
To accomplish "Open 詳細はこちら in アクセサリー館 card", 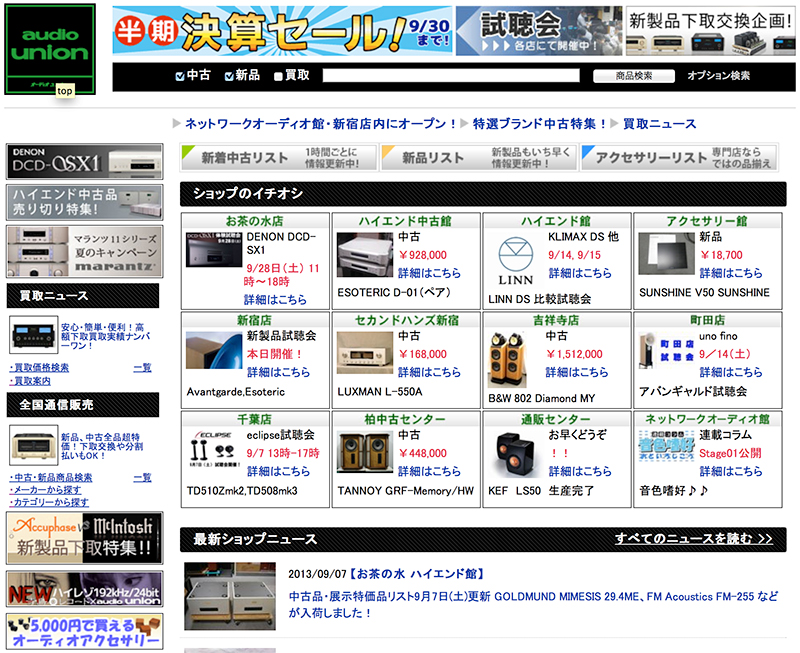I will 731,273.
